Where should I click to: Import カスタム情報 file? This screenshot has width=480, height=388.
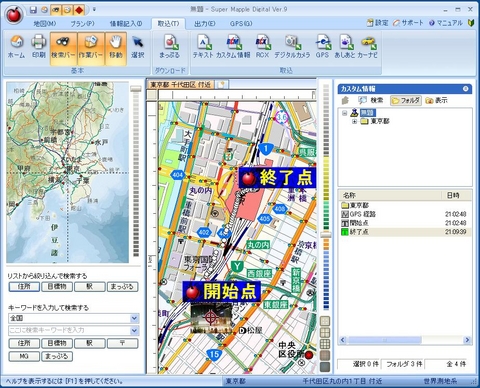(x=233, y=47)
